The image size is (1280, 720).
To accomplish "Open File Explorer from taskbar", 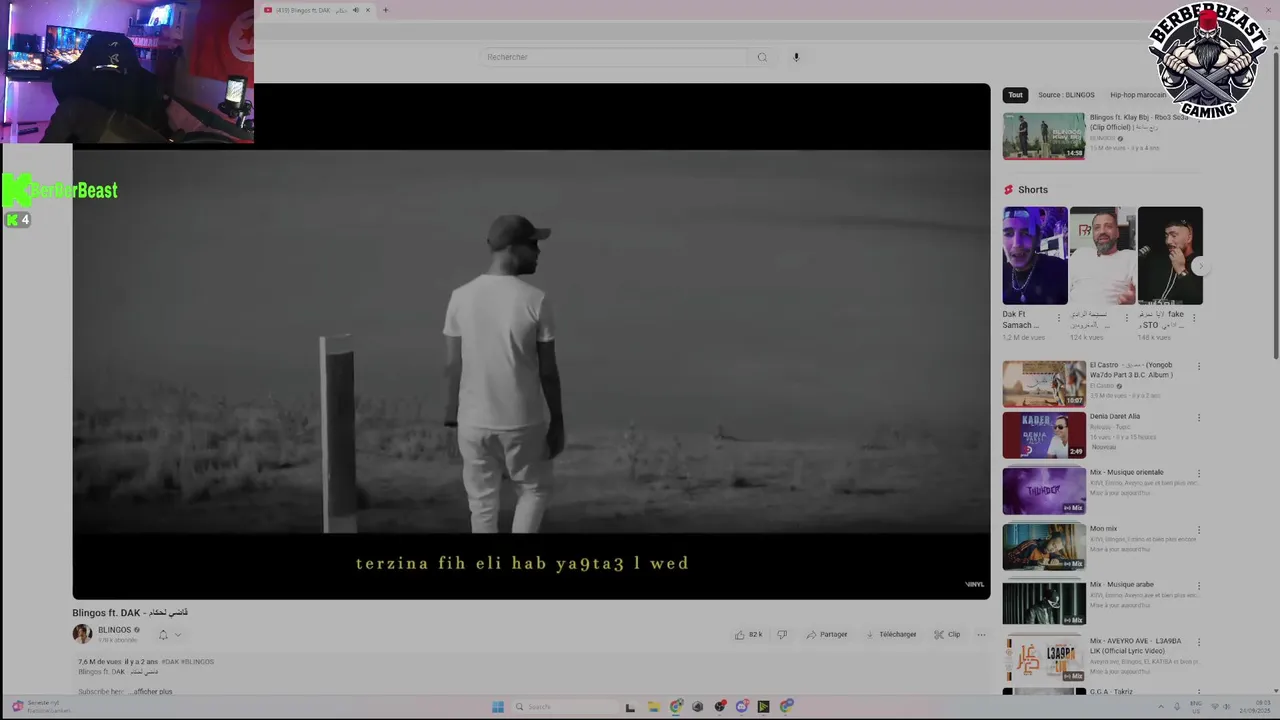I will [x=653, y=707].
